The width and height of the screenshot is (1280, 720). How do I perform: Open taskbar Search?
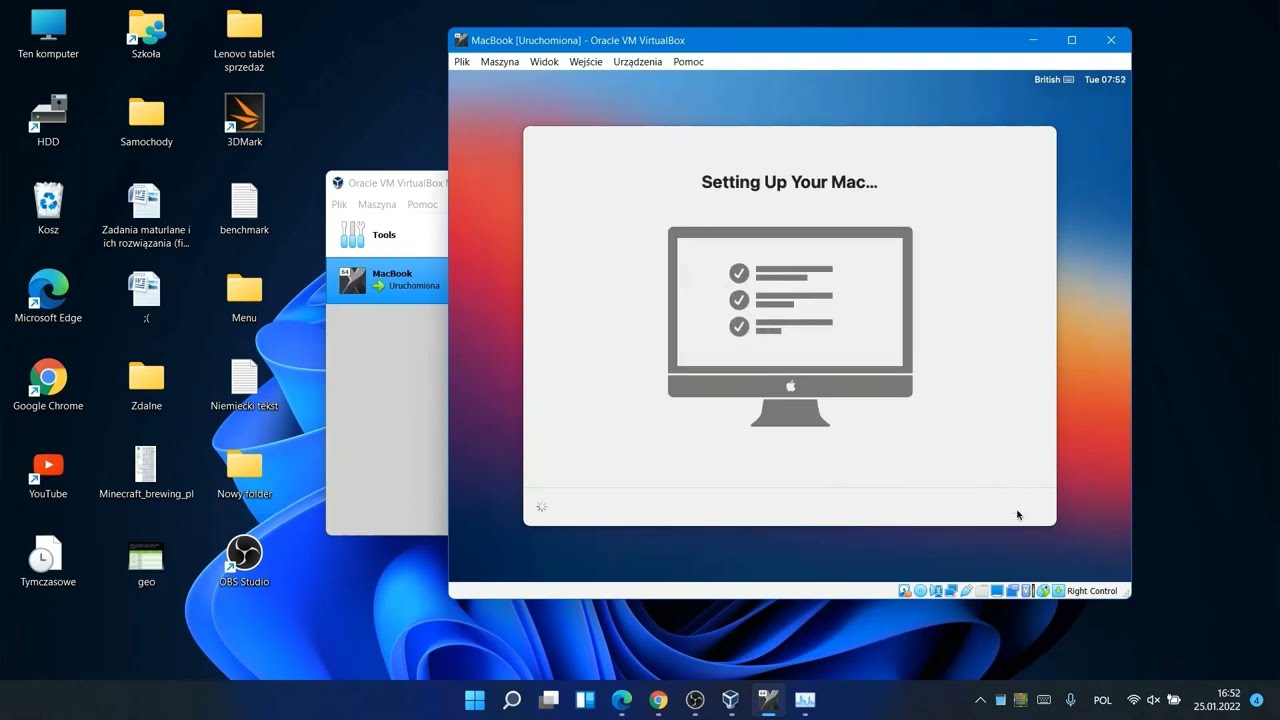pos(512,700)
